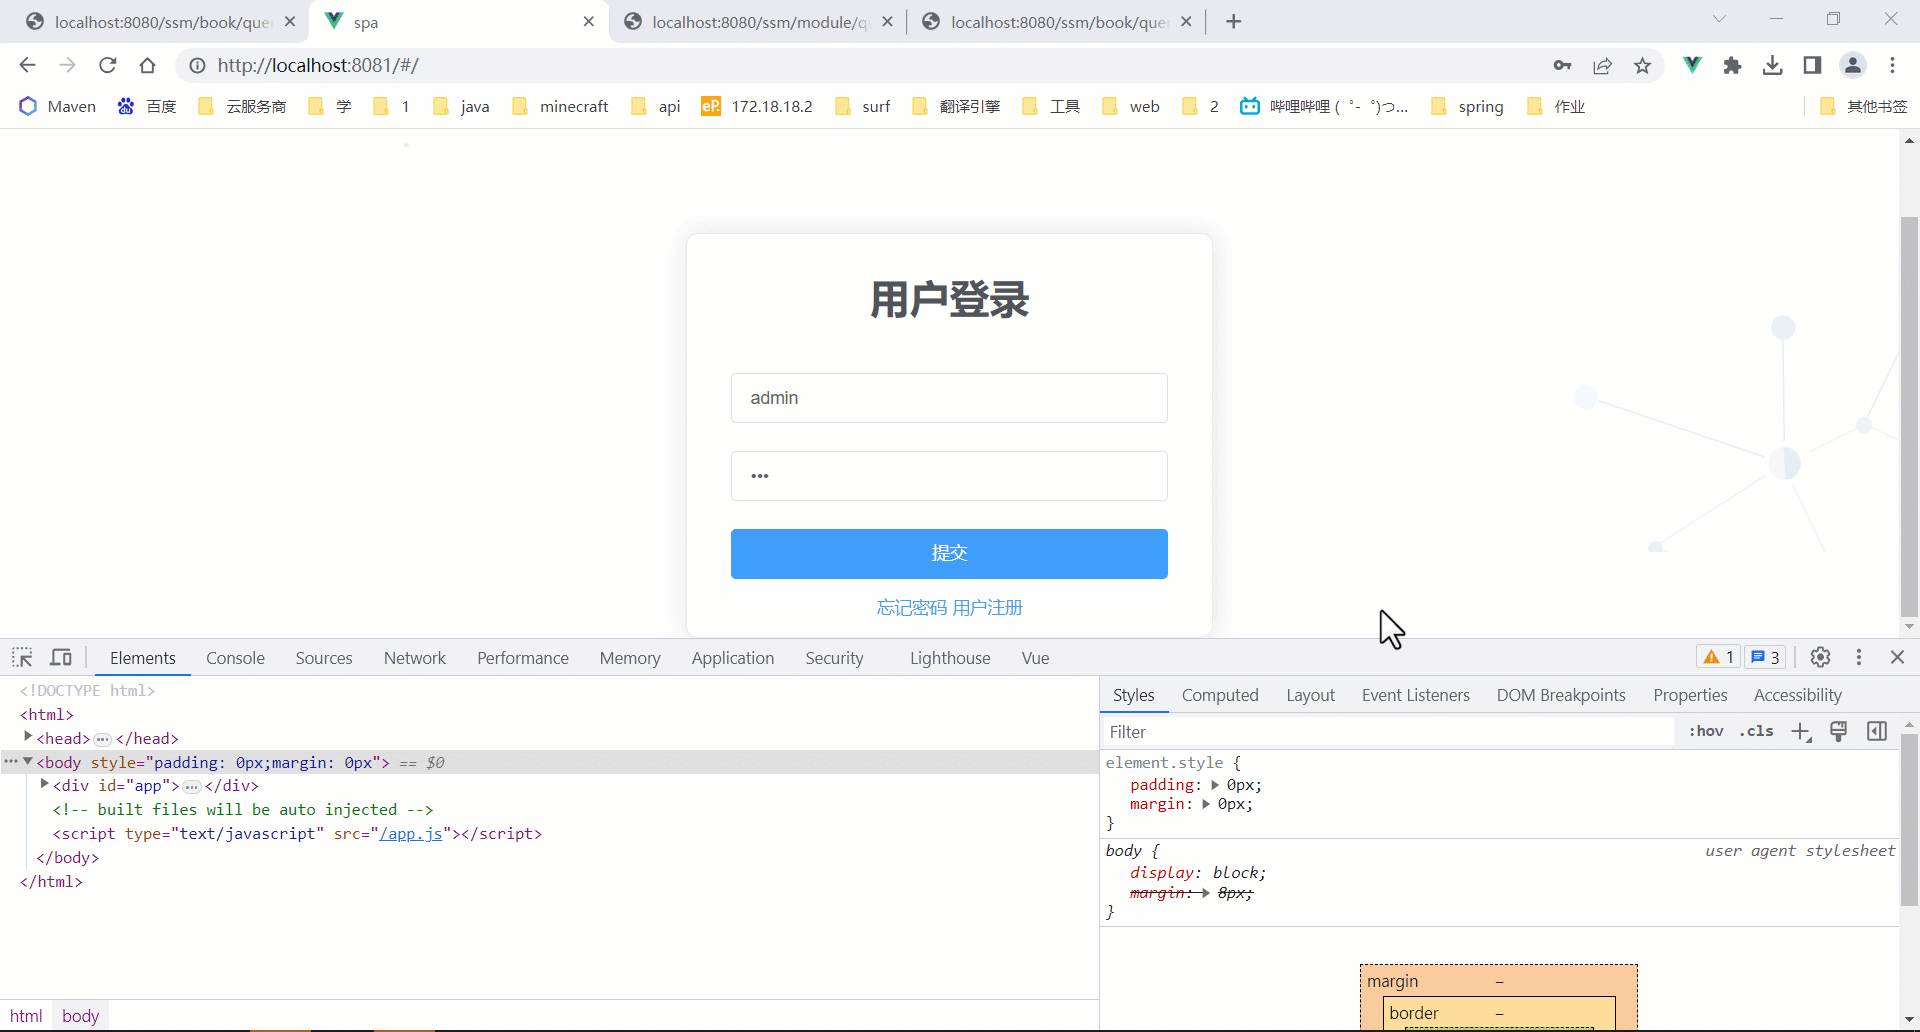
Task: Open the 其他书签 folder
Action: [1864, 106]
